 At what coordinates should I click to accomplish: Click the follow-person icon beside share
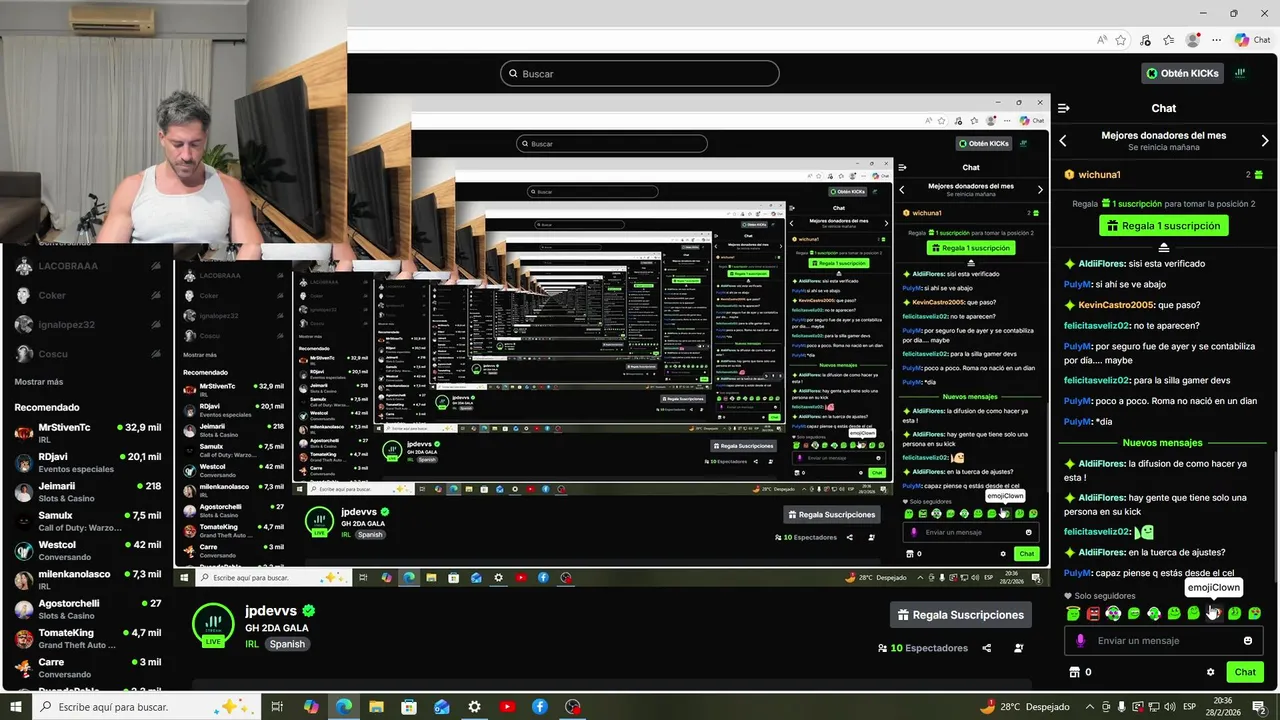[x=1019, y=648]
